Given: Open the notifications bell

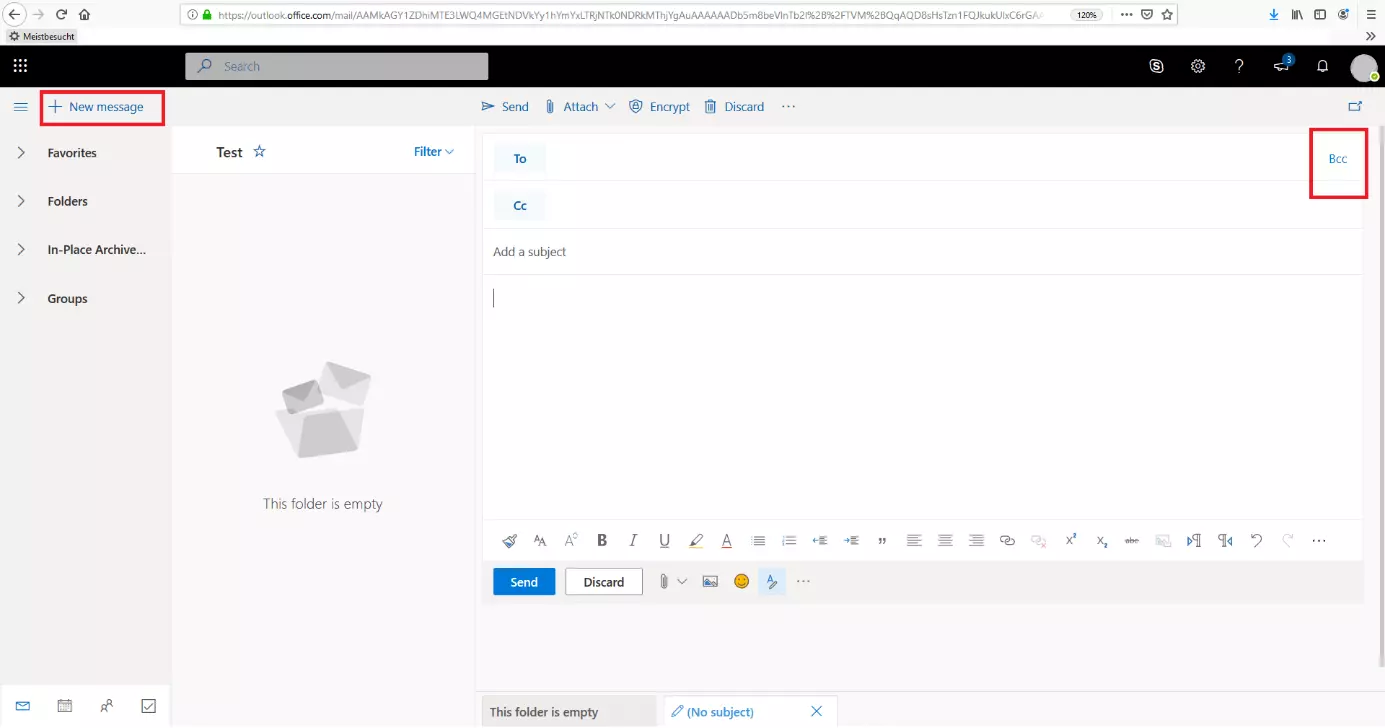Looking at the screenshot, I should [1322, 66].
